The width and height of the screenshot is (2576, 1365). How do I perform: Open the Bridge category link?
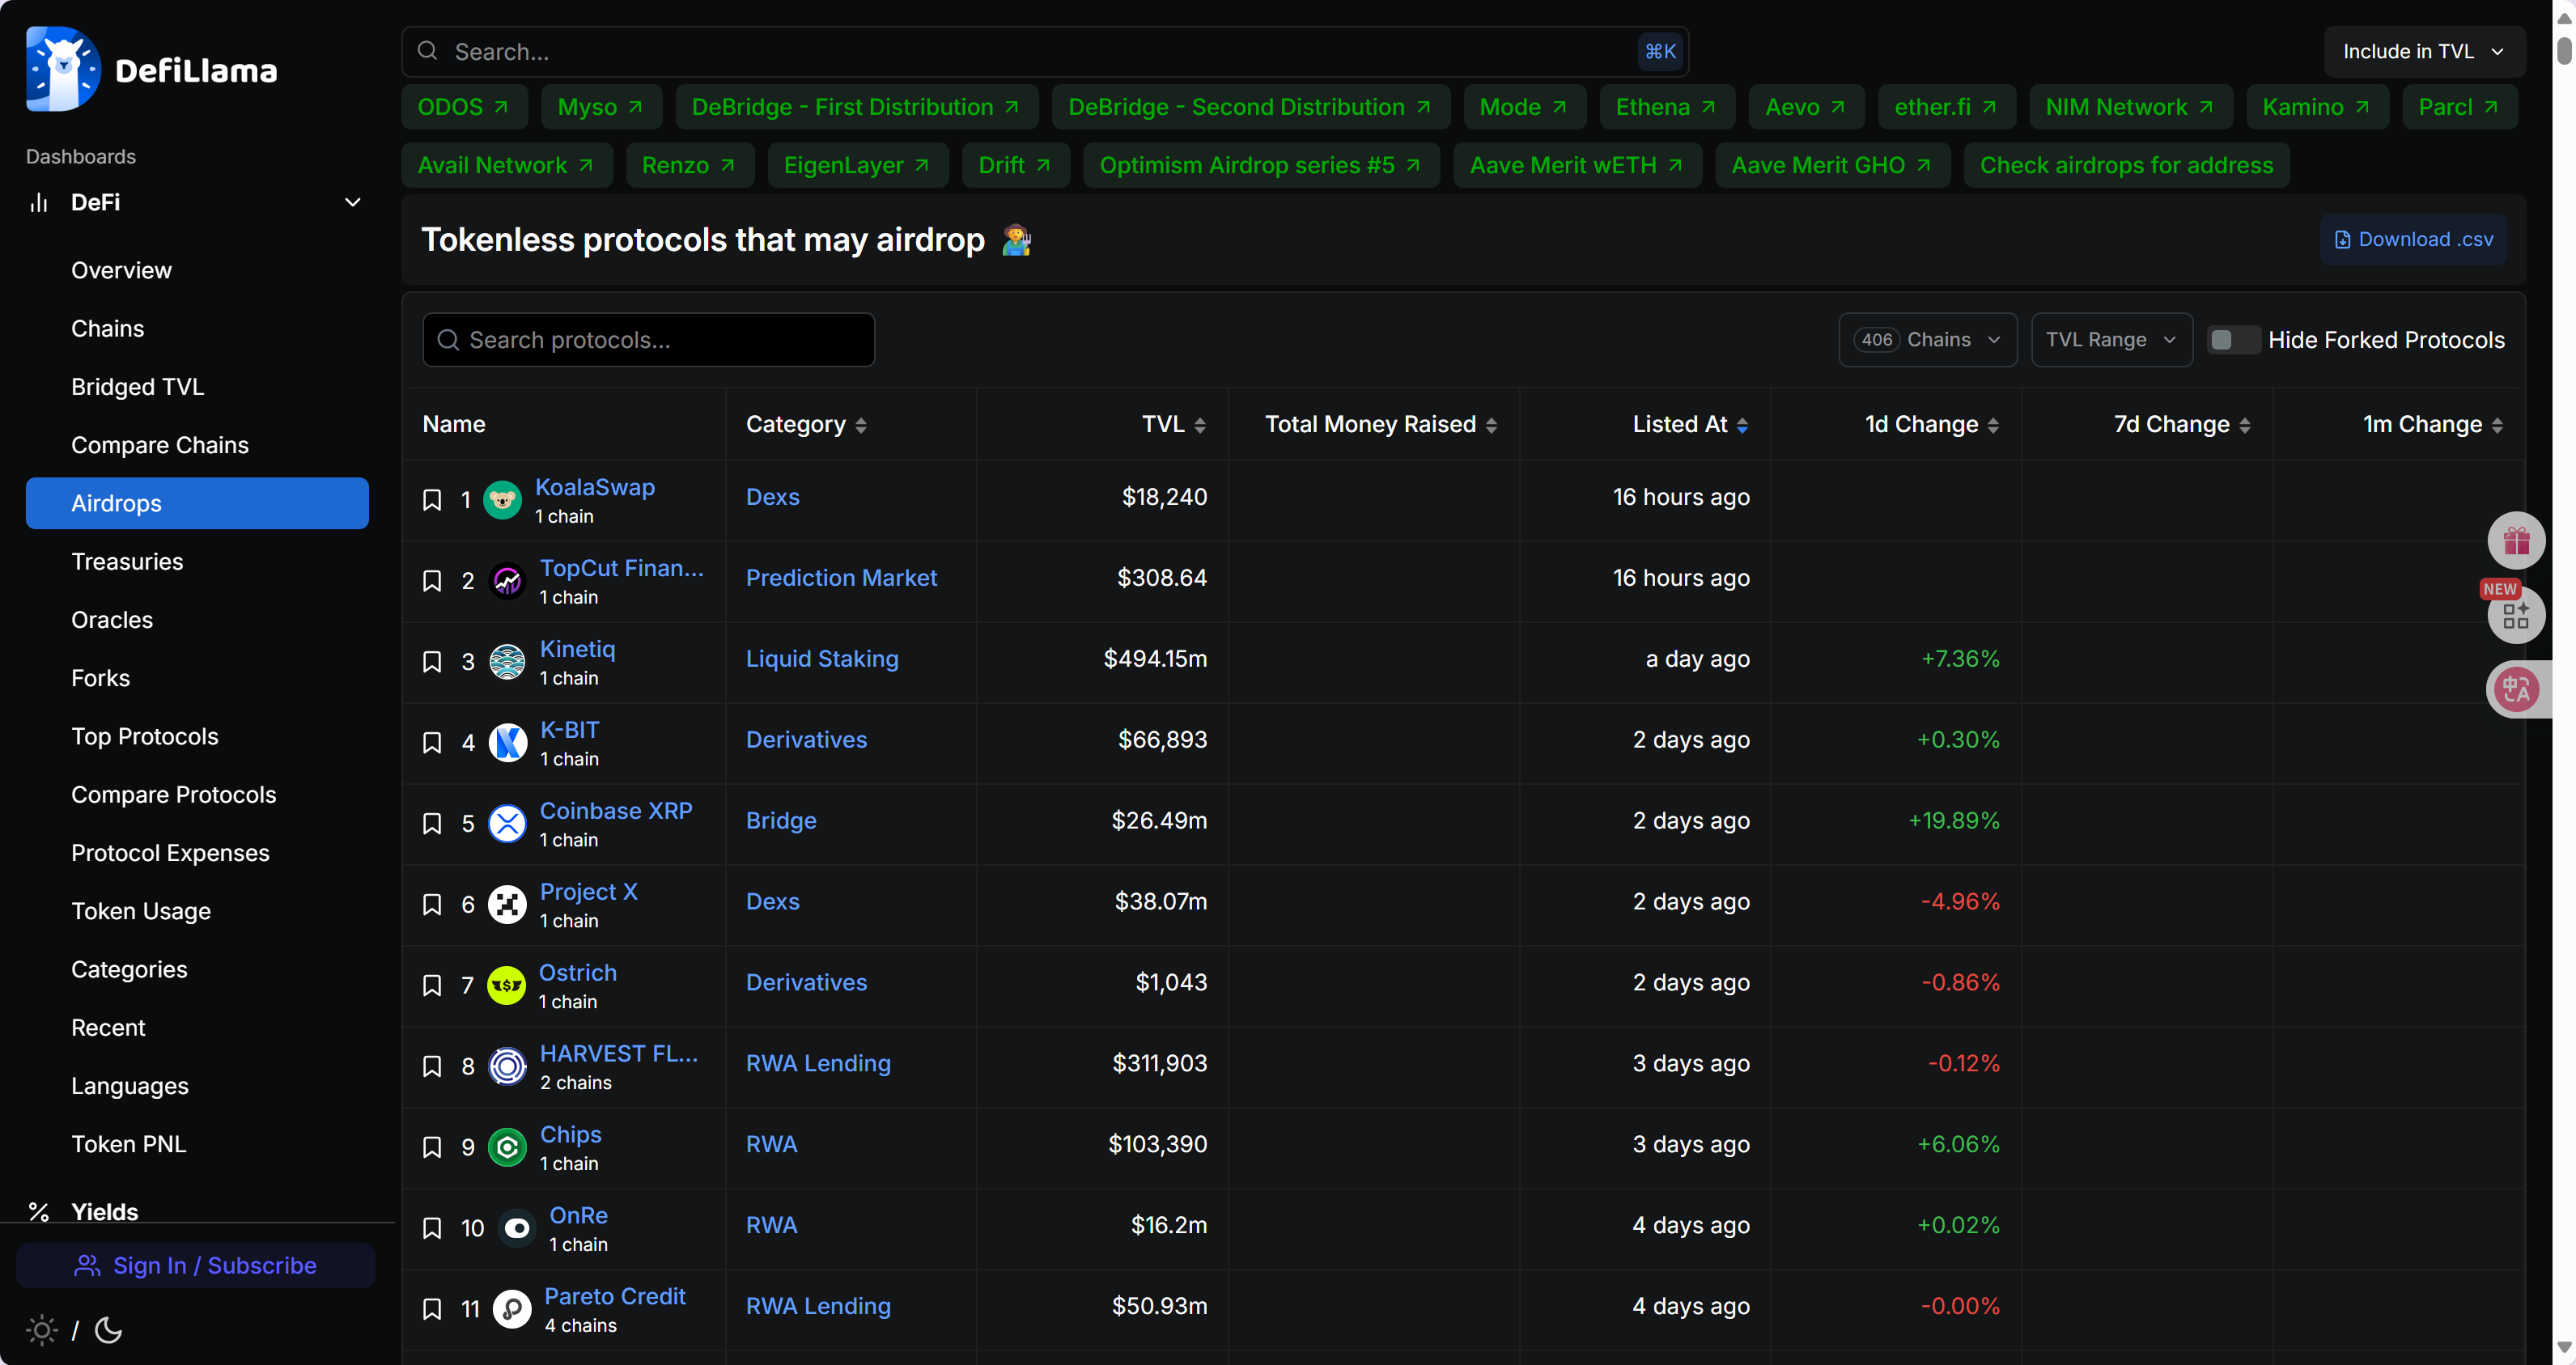(x=781, y=821)
